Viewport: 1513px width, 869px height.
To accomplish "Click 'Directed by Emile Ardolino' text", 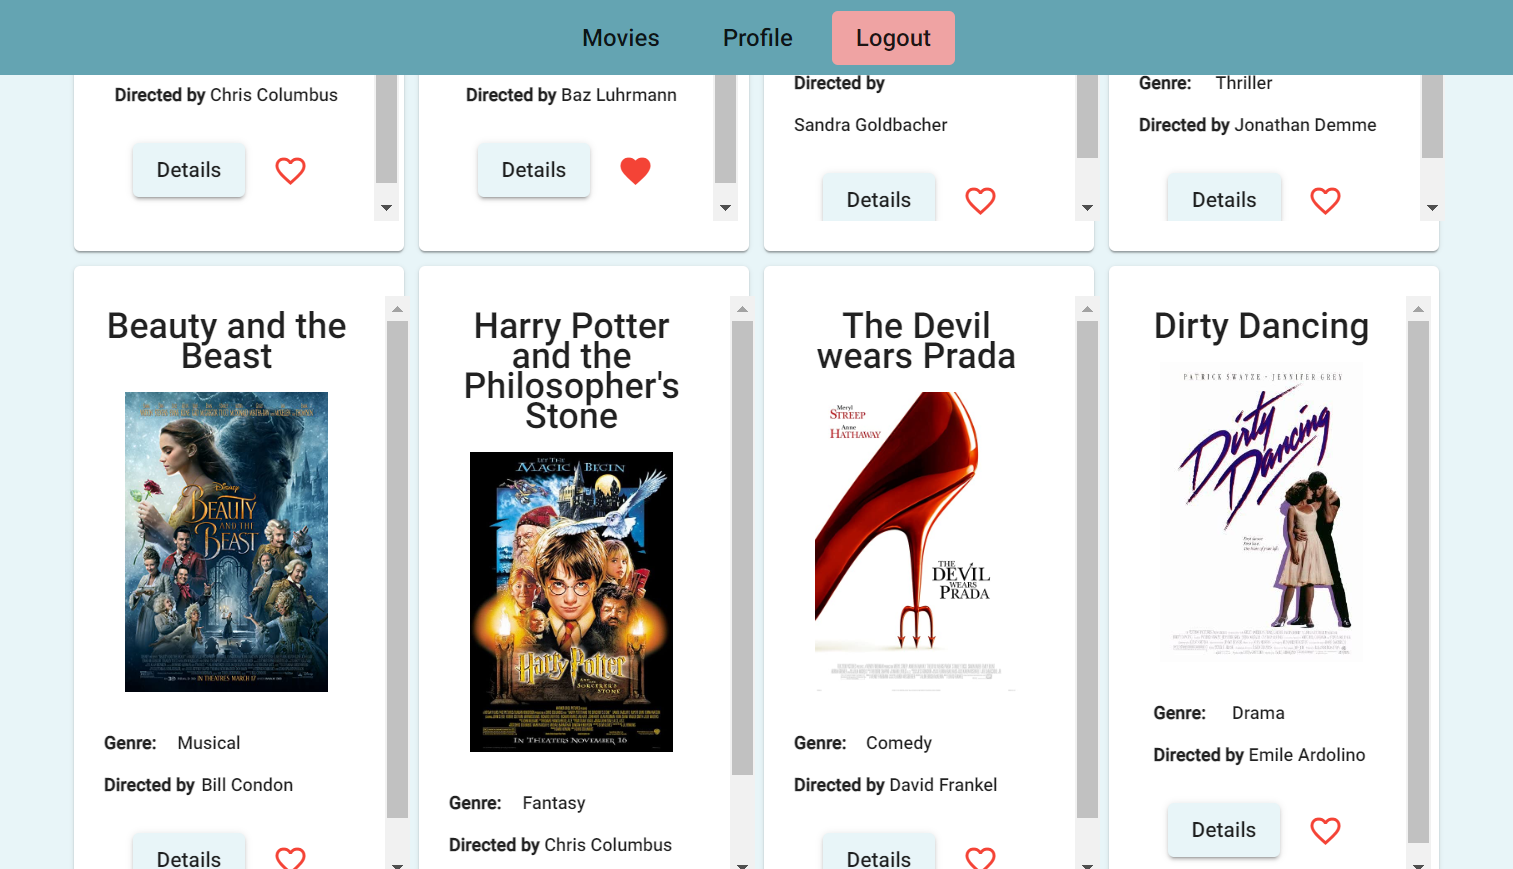I will 1259,755.
